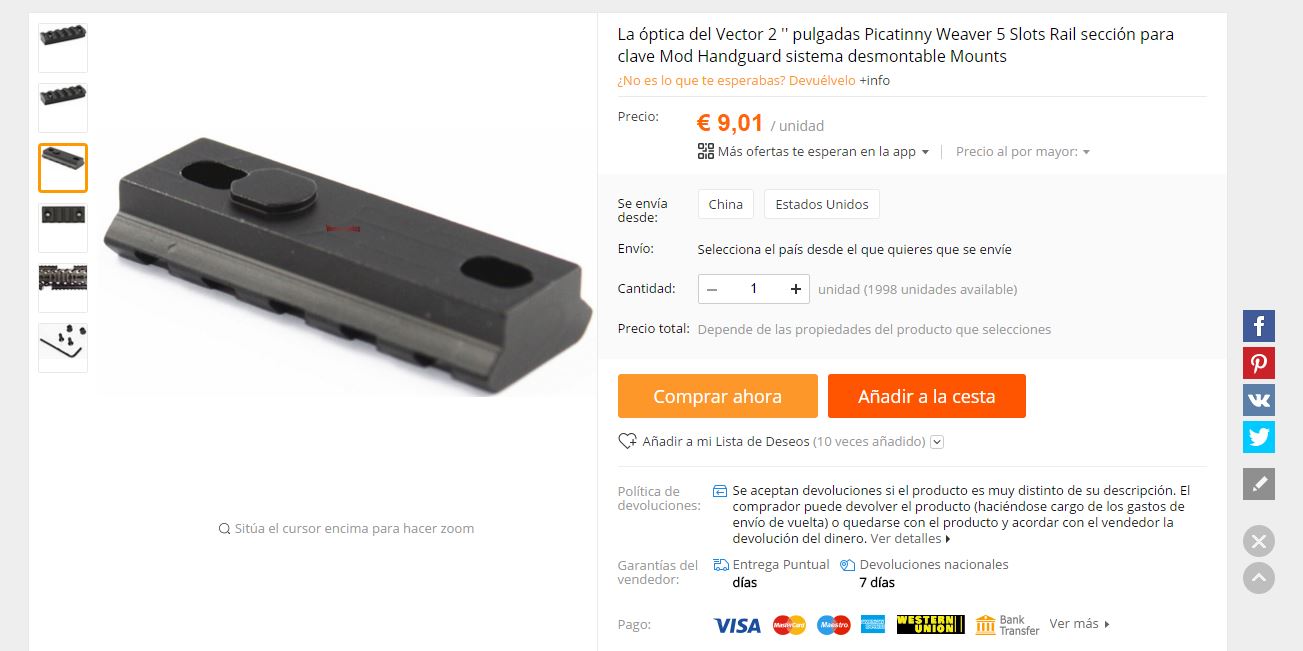Select Estados Unidos as shipping origin

click(822, 204)
